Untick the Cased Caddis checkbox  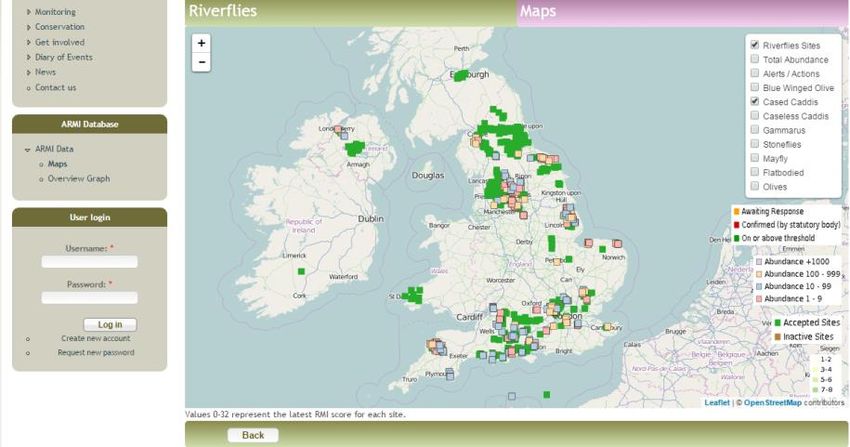[x=755, y=101]
